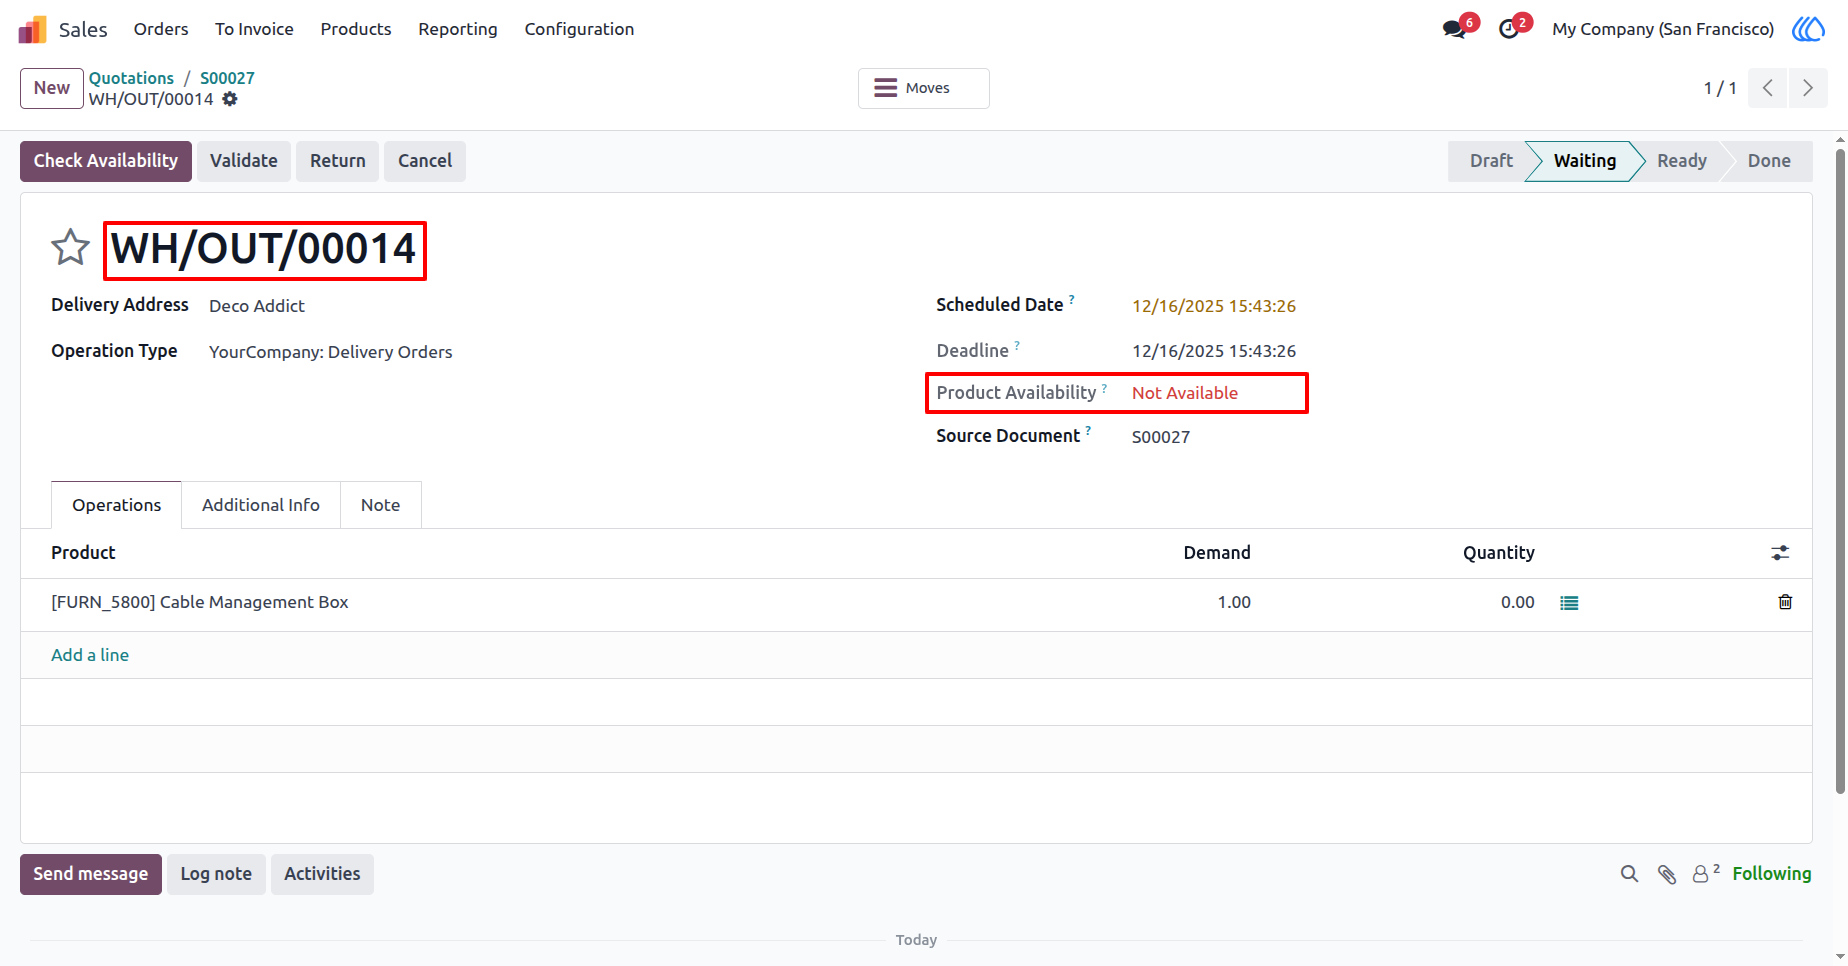Search messages with the magnifier icon
The height and width of the screenshot is (966, 1848).
[x=1629, y=874]
